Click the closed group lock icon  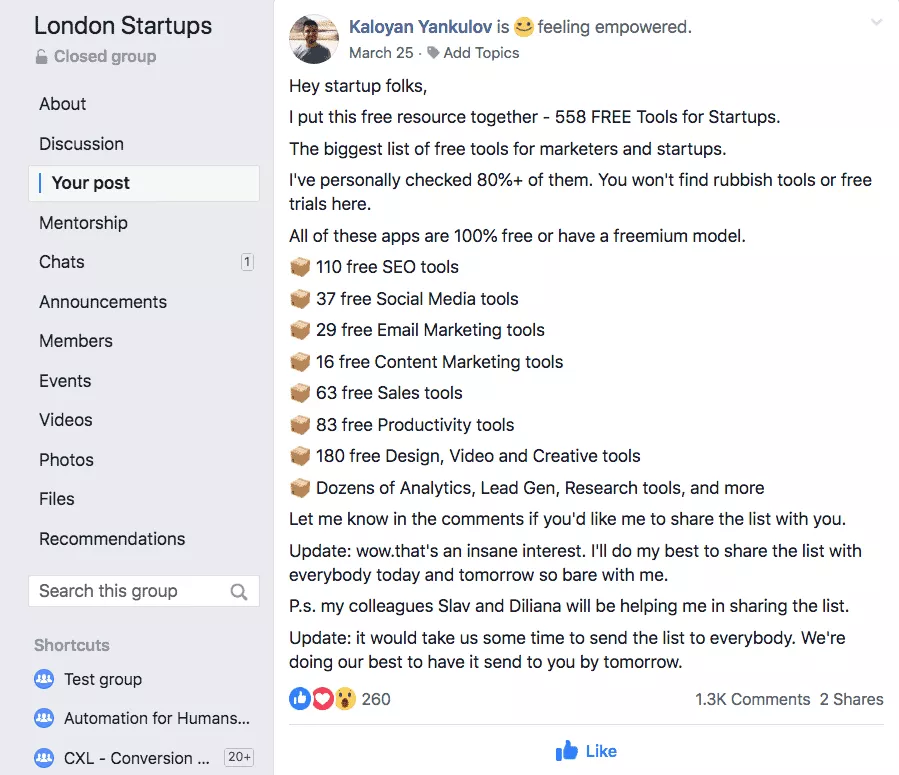coord(41,57)
